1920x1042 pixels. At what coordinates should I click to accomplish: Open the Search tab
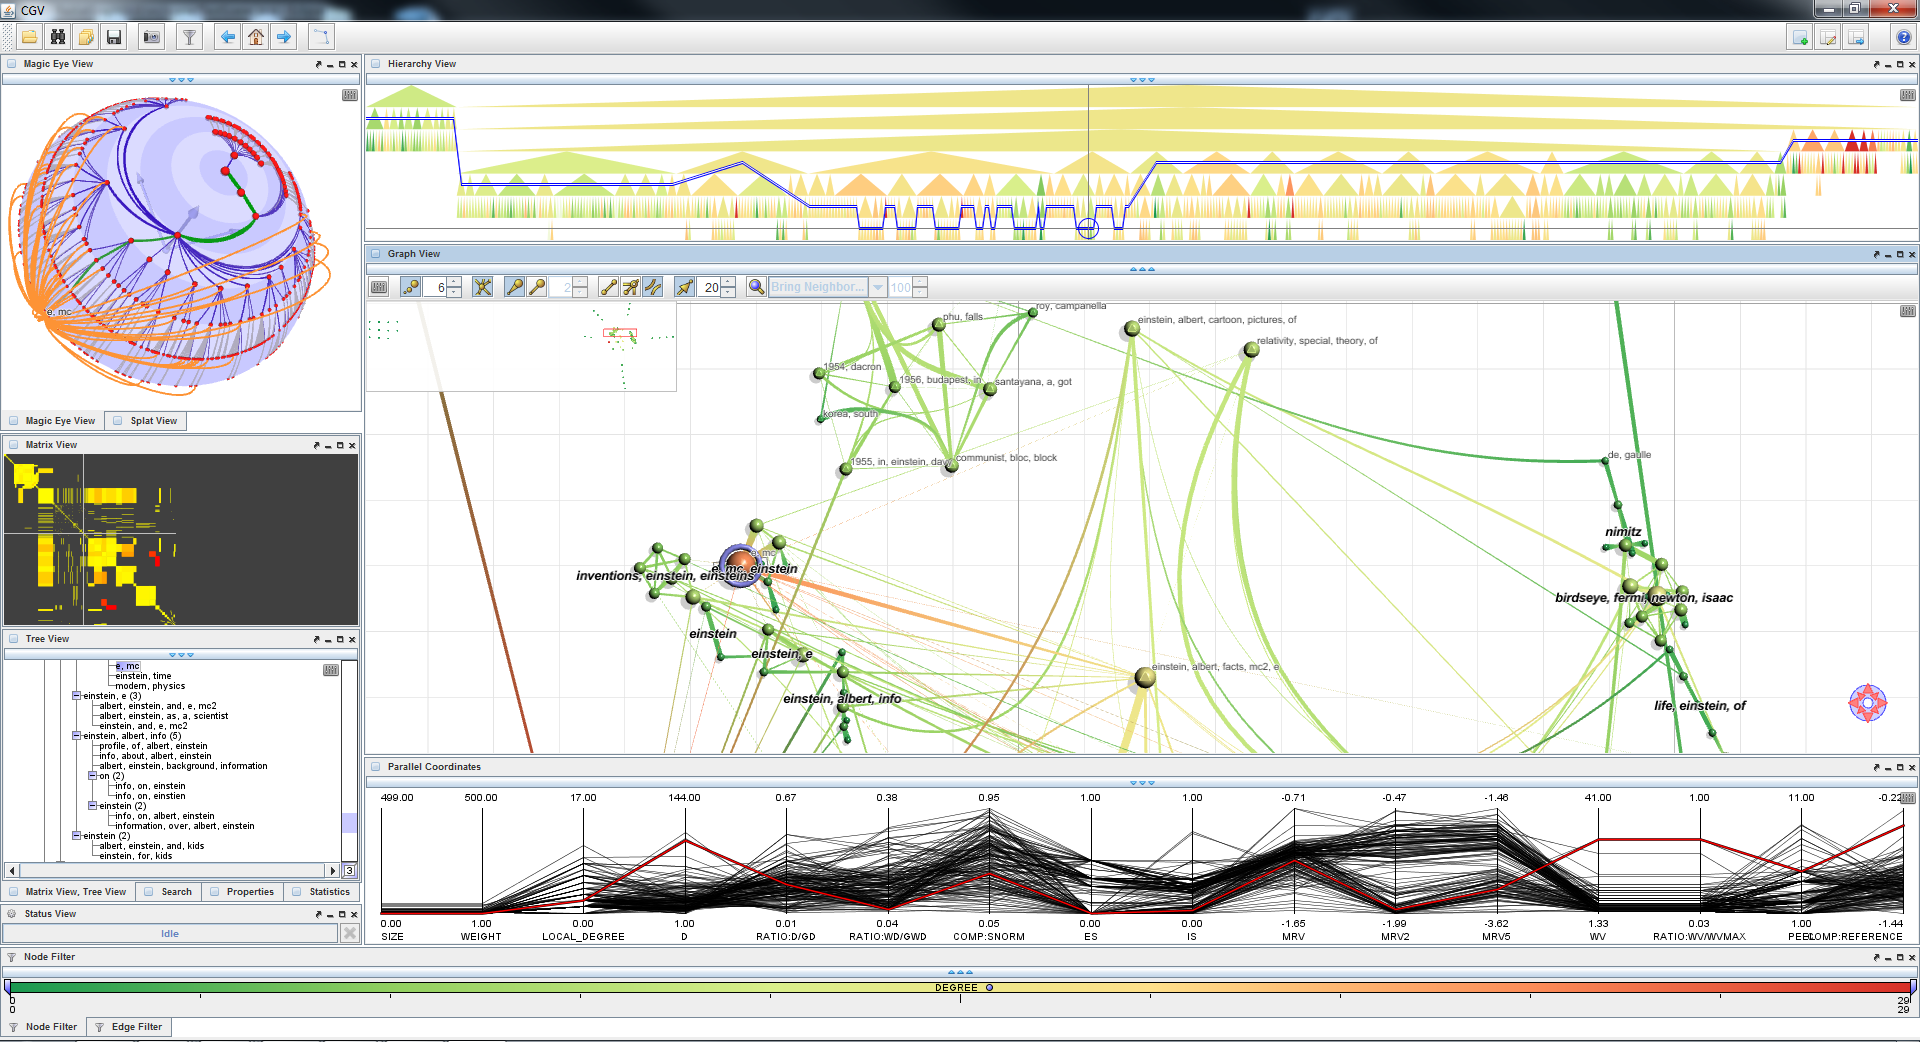[168, 892]
